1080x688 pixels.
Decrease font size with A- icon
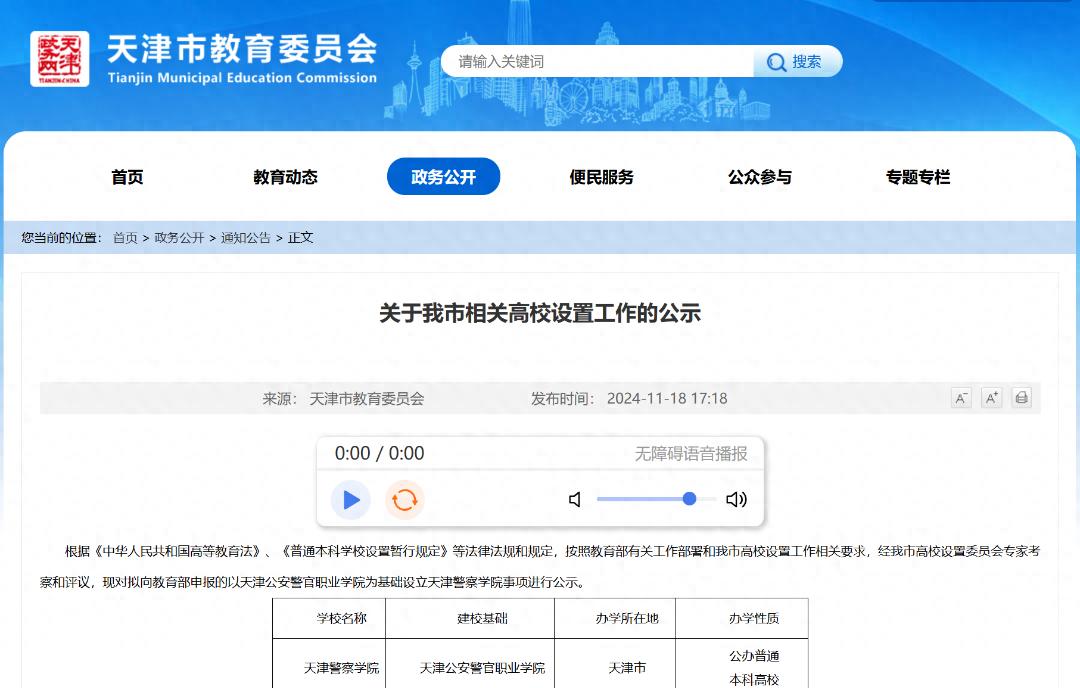pyautogui.click(x=961, y=398)
